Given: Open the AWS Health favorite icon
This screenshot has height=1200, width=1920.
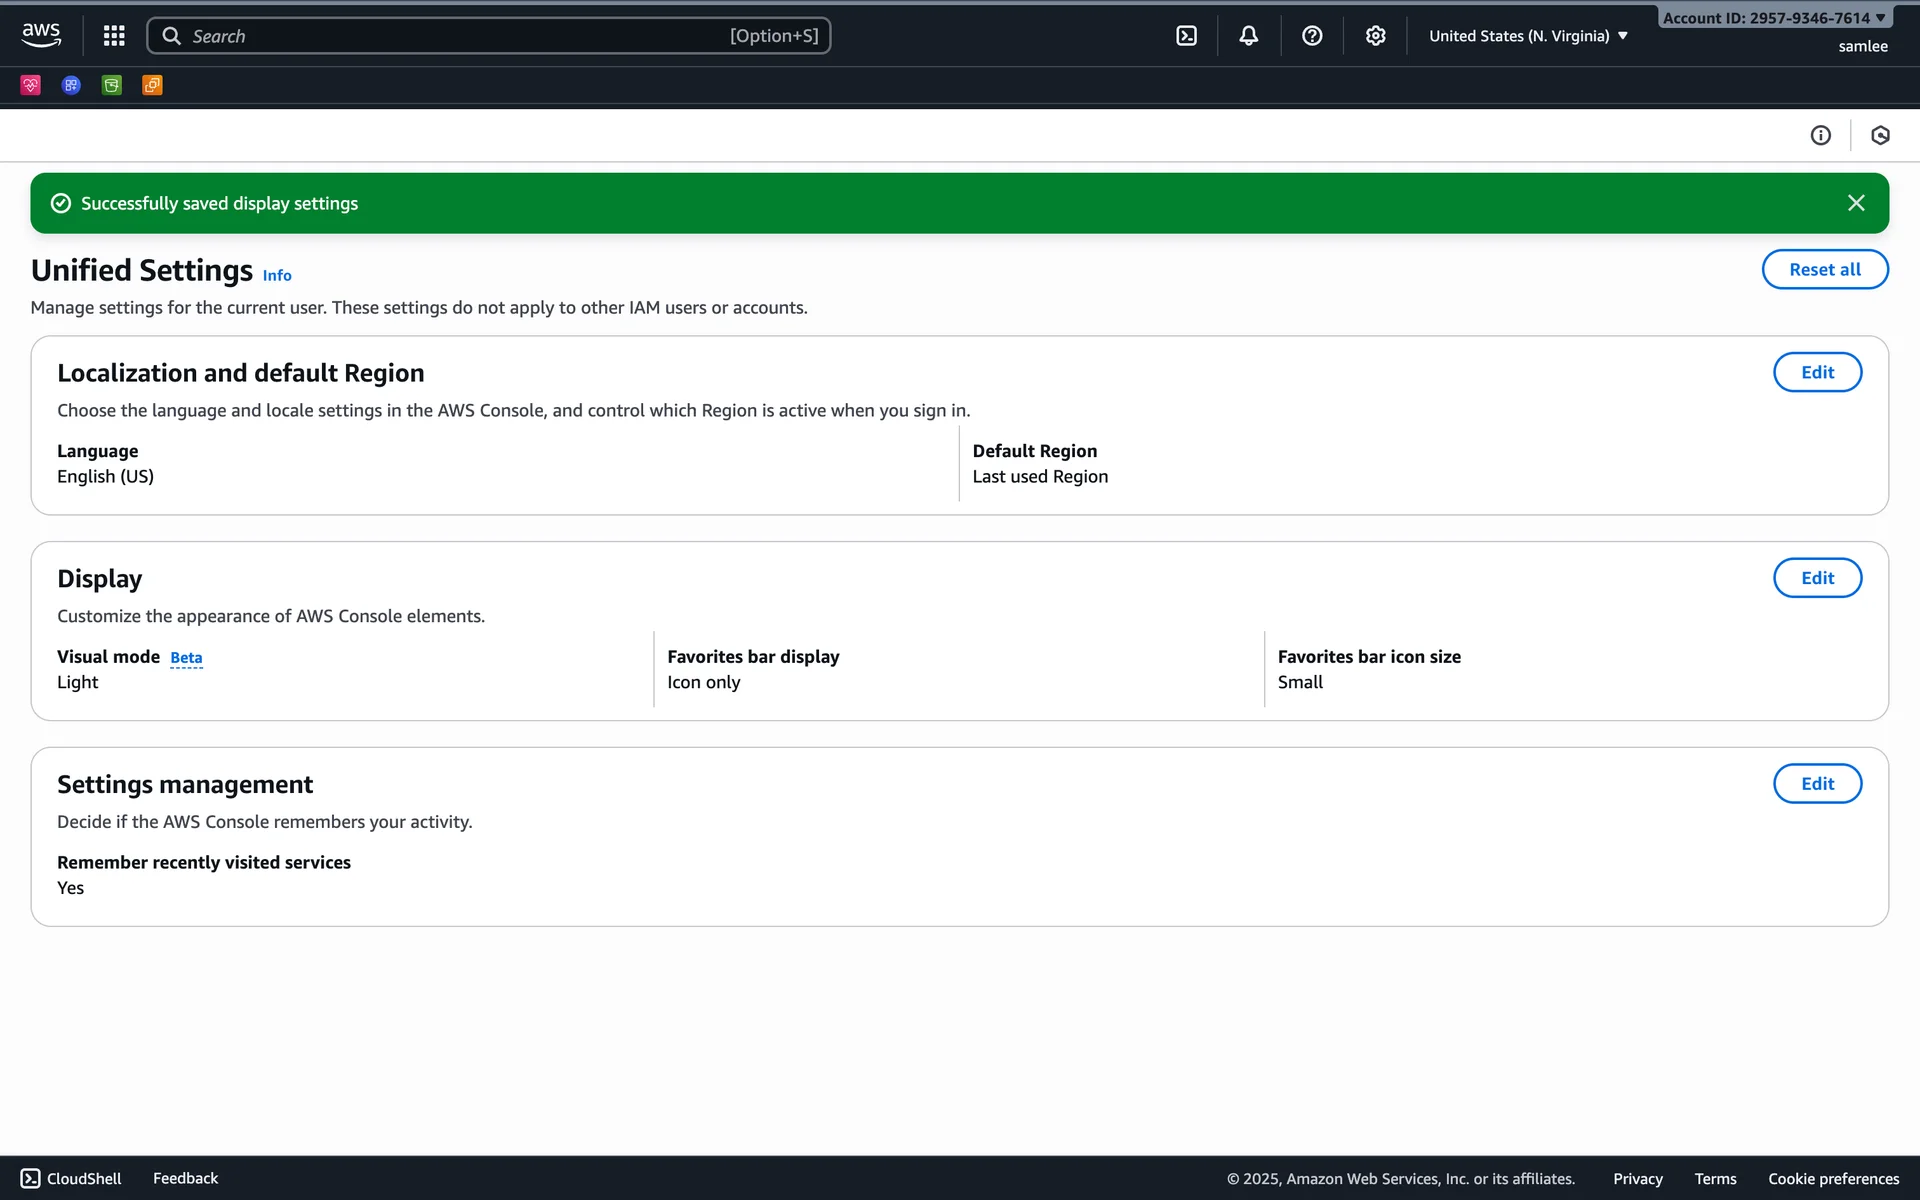Looking at the screenshot, I should (31, 85).
